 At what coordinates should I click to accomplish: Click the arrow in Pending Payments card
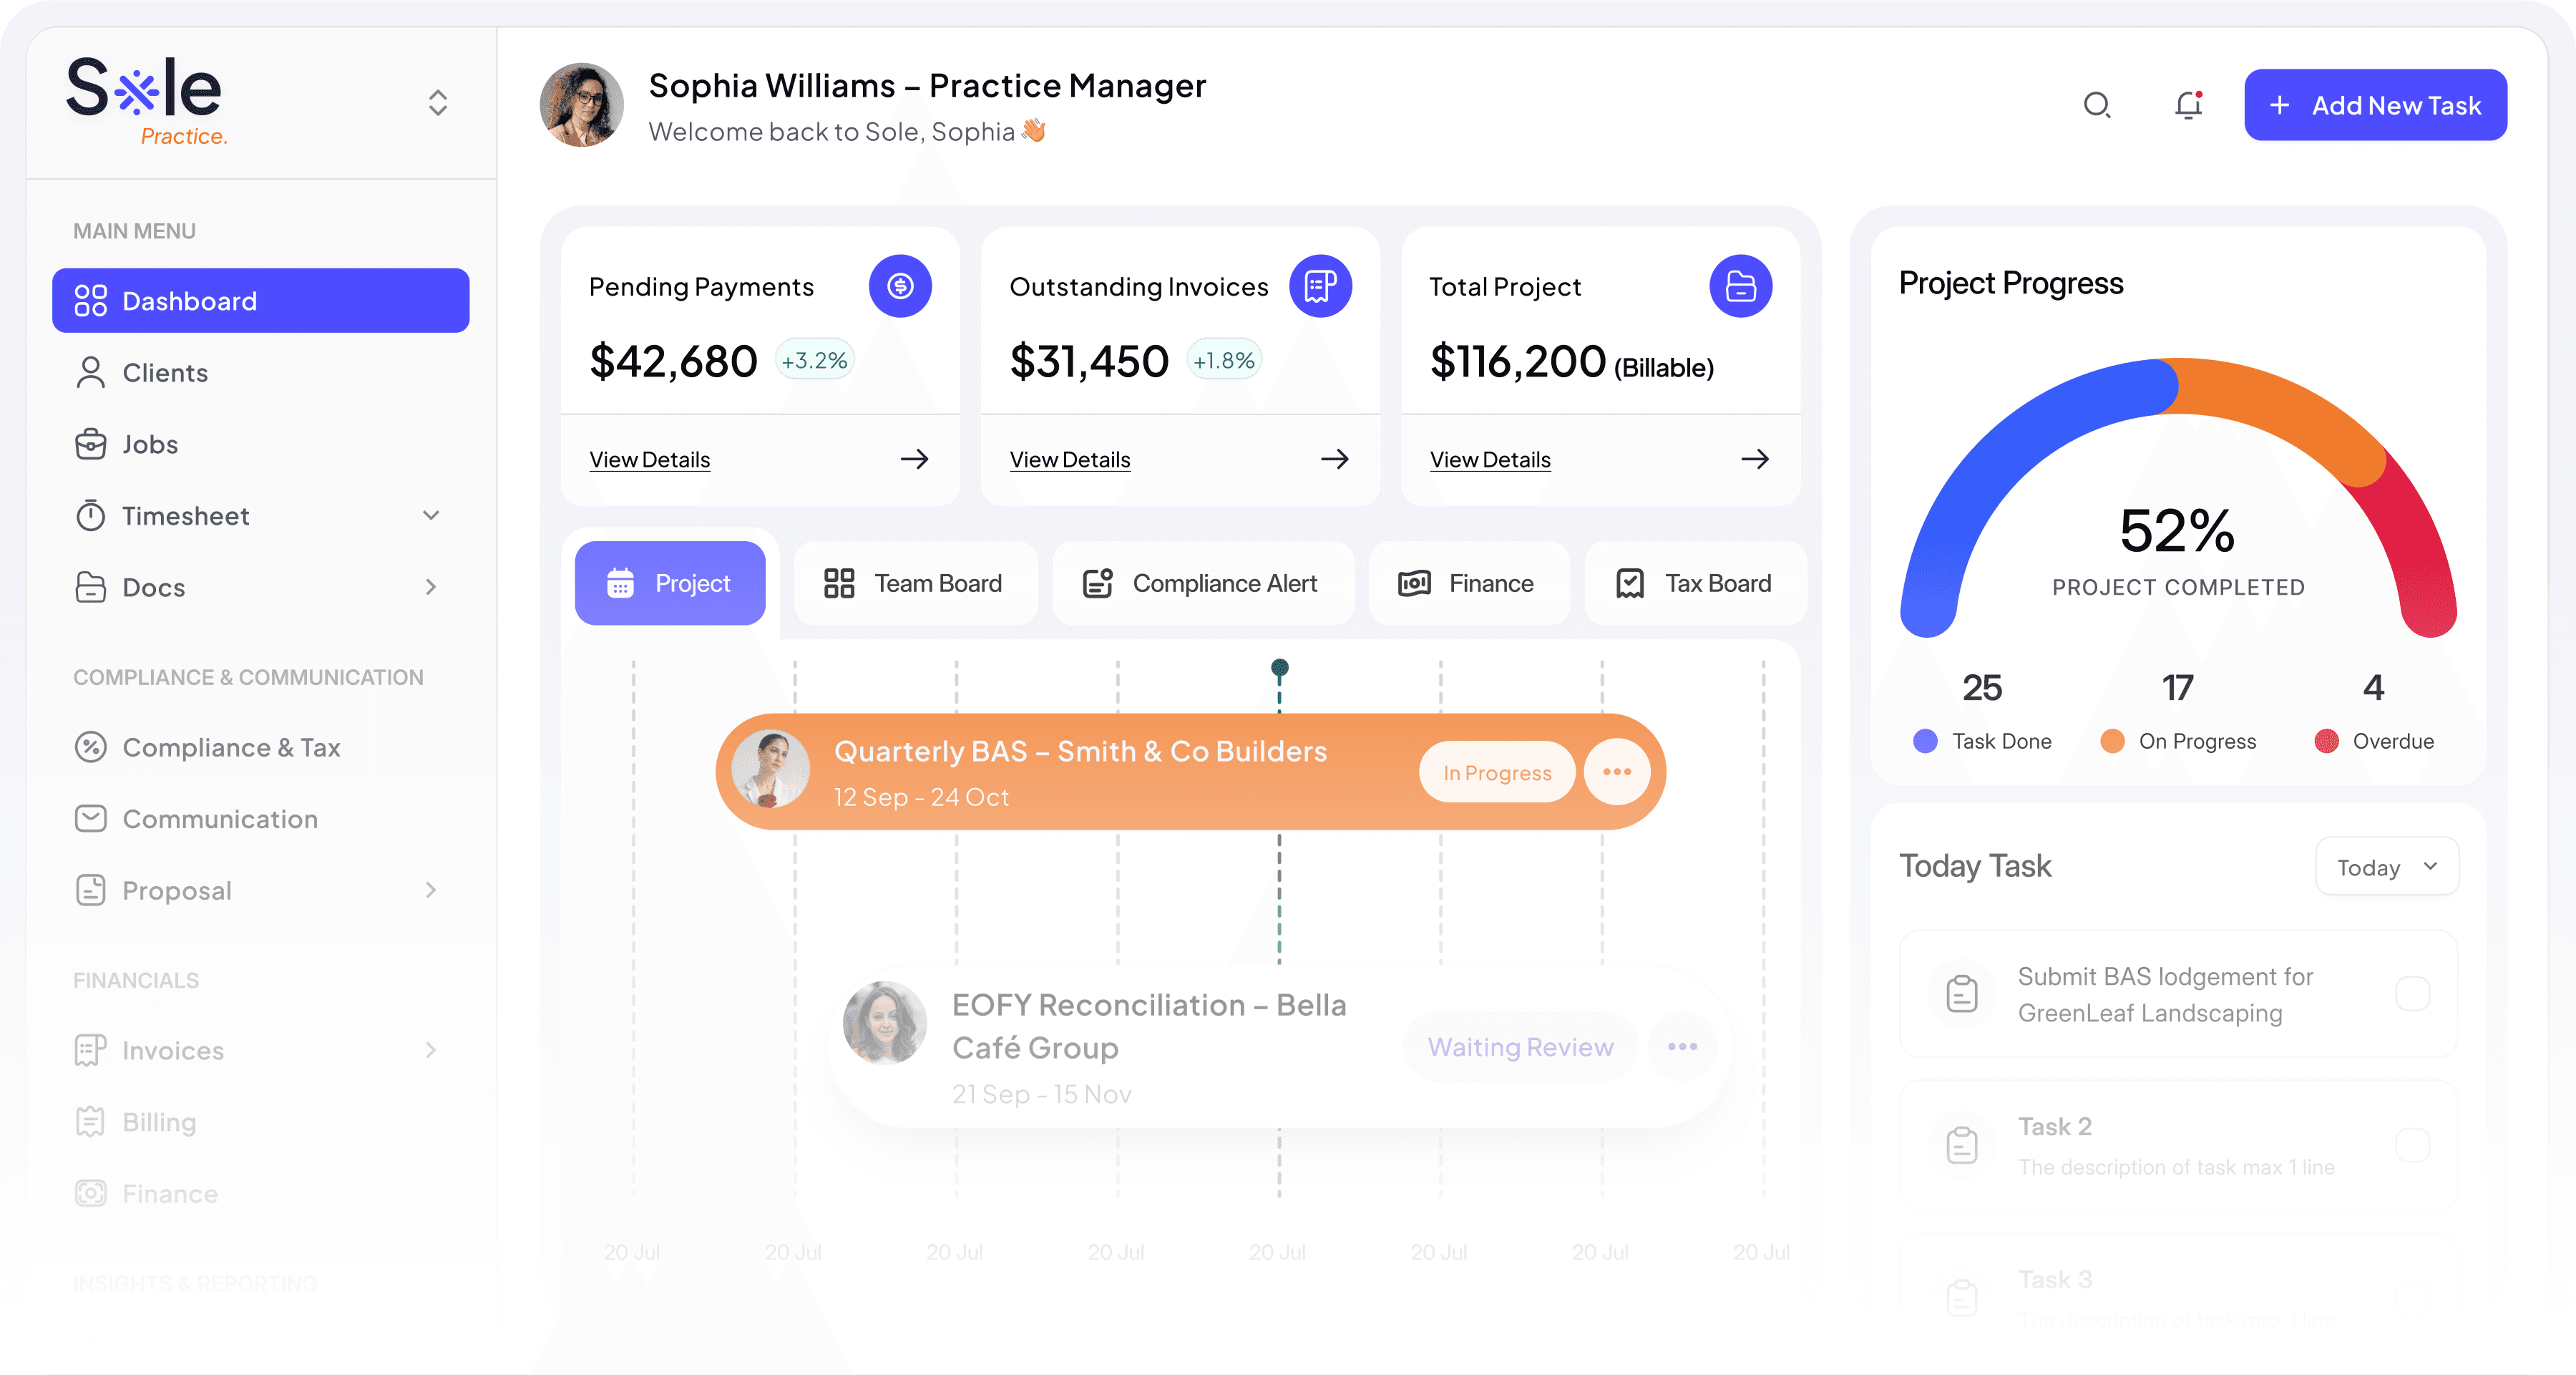point(914,460)
